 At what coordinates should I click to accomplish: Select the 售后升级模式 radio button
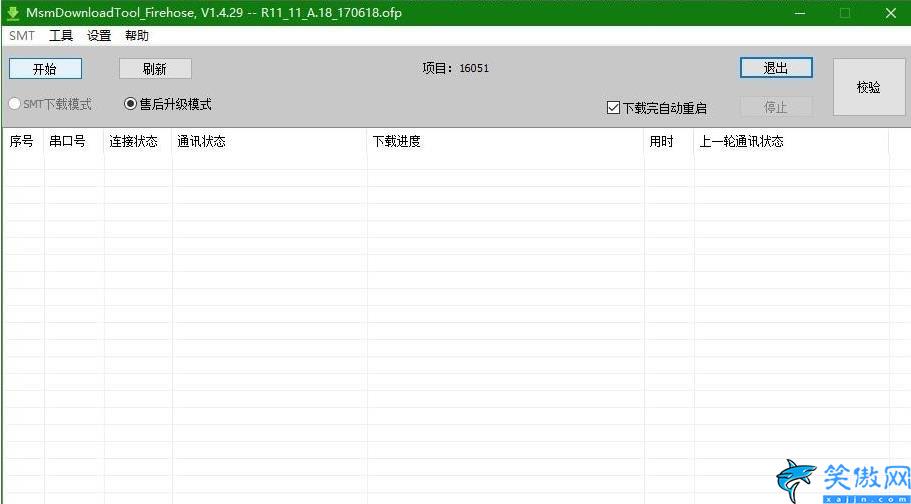(168, 104)
